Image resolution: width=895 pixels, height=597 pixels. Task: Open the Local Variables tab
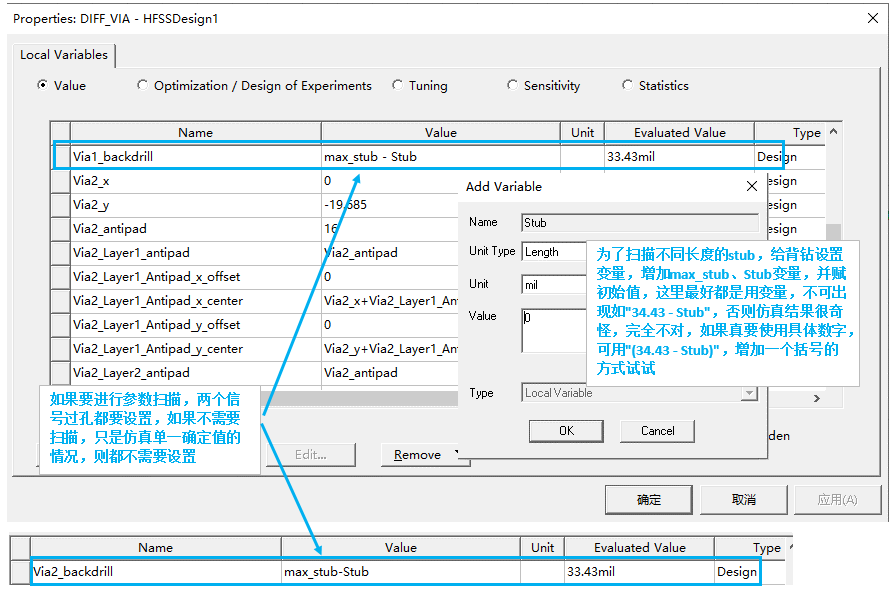(62, 55)
